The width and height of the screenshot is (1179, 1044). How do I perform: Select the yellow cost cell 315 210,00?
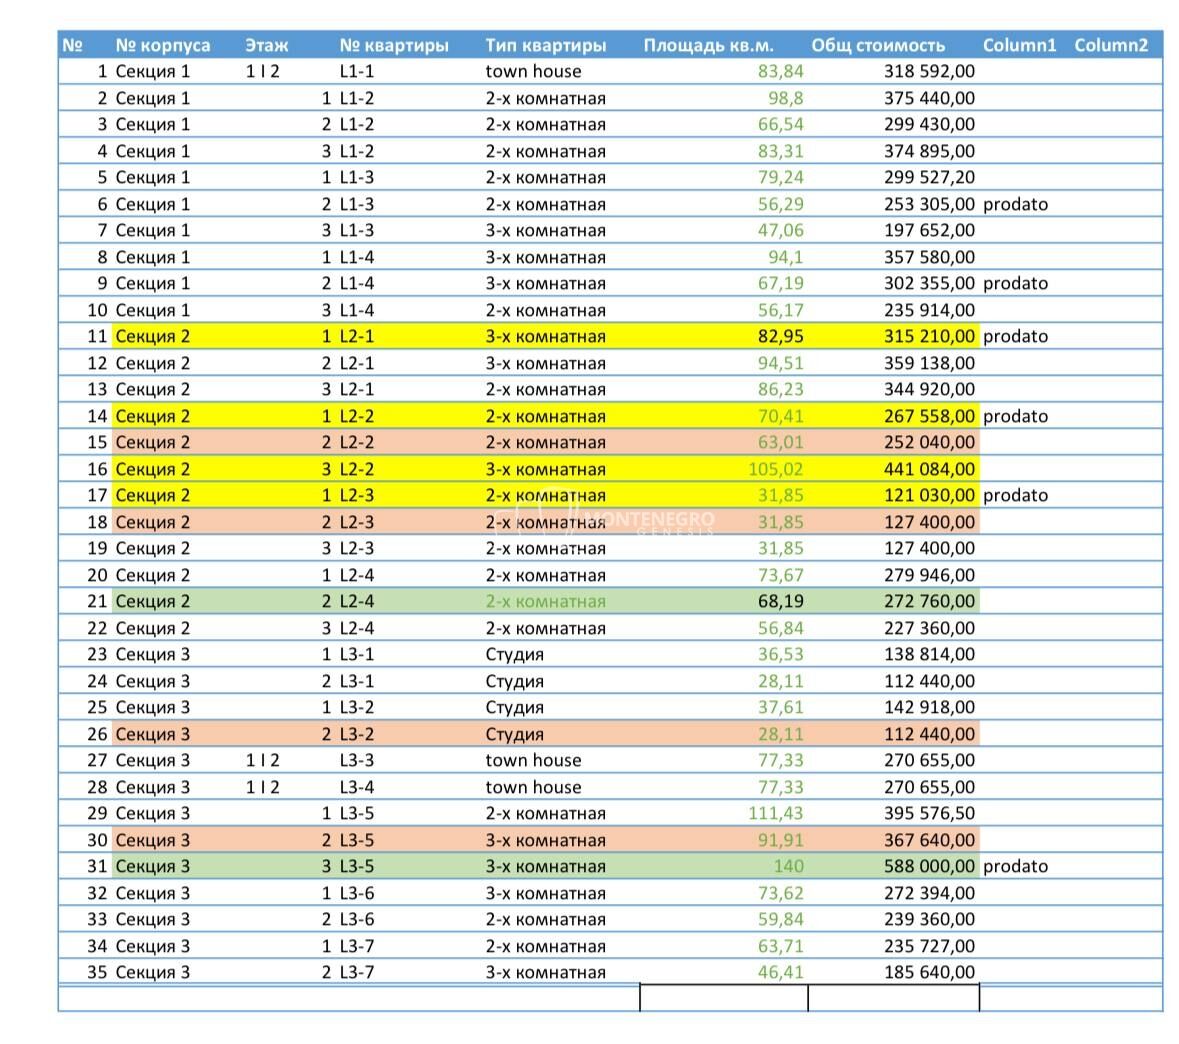[x=929, y=336]
